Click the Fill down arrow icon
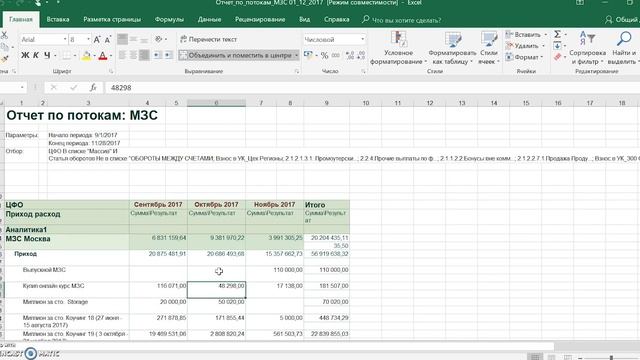The image size is (640, 360). point(558,46)
